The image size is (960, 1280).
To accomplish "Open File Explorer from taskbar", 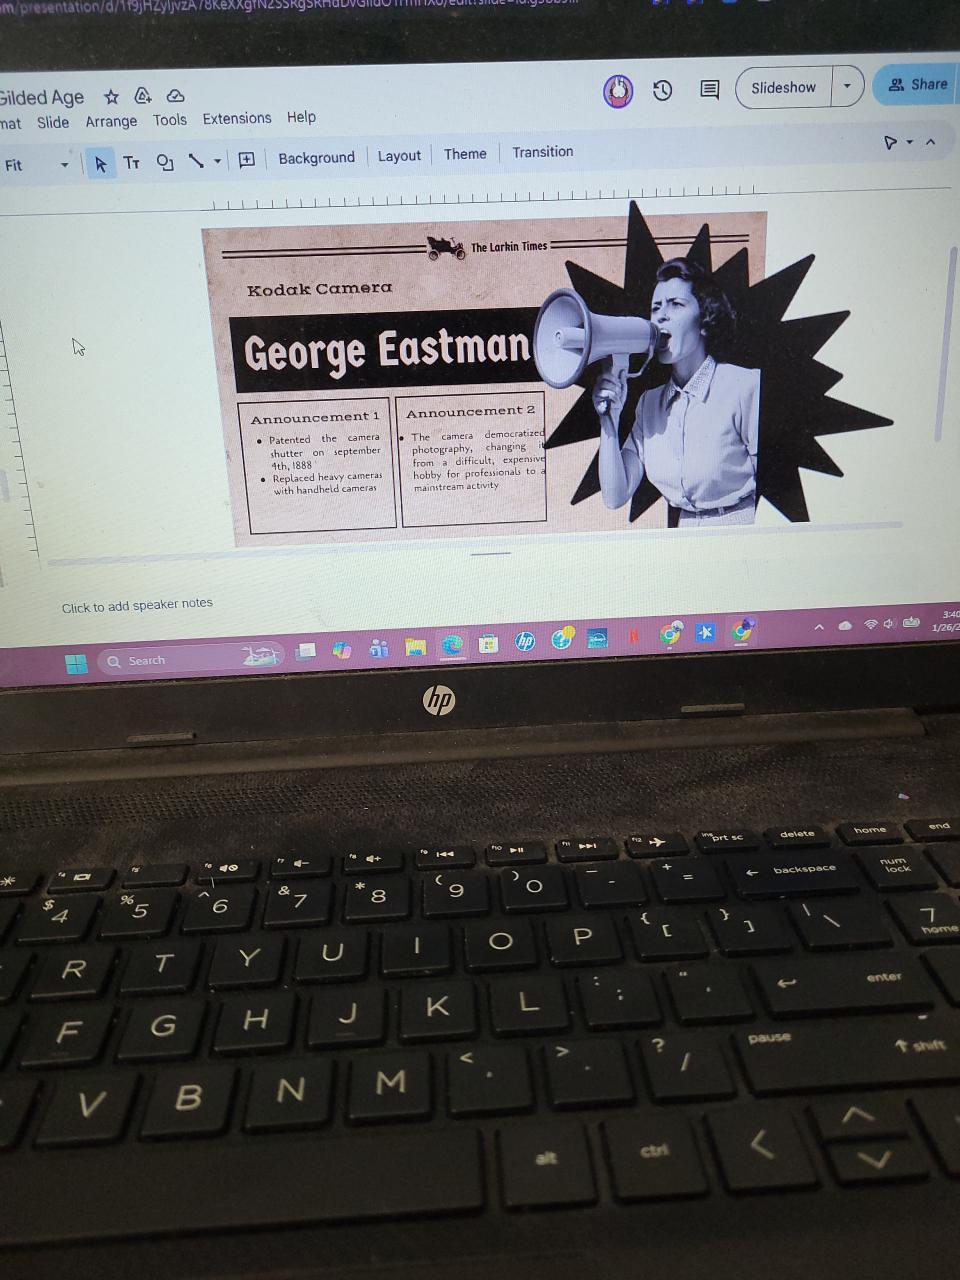I will pos(416,647).
